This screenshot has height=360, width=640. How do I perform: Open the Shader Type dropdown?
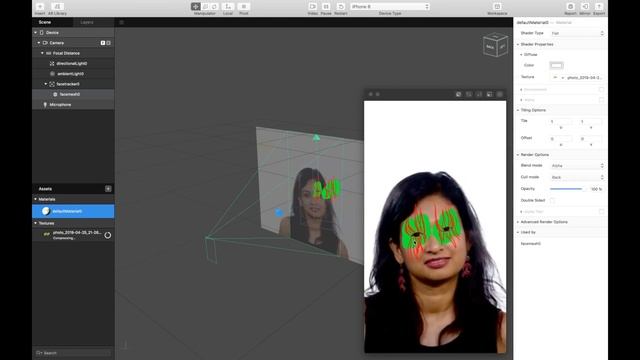pyautogui.click(x=577, y=33)
